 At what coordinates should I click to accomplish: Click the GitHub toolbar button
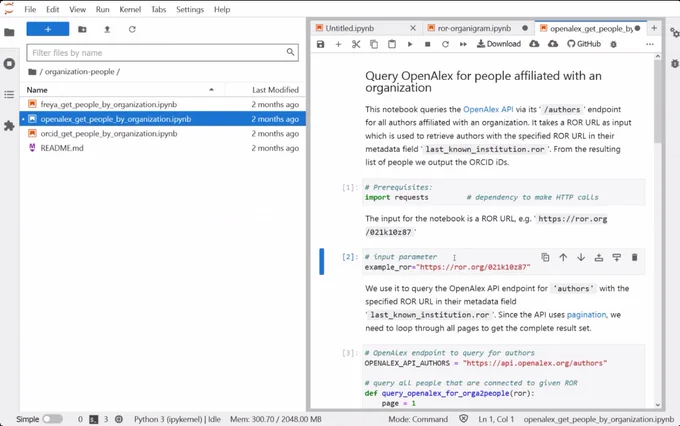click(x=584, y=44)
